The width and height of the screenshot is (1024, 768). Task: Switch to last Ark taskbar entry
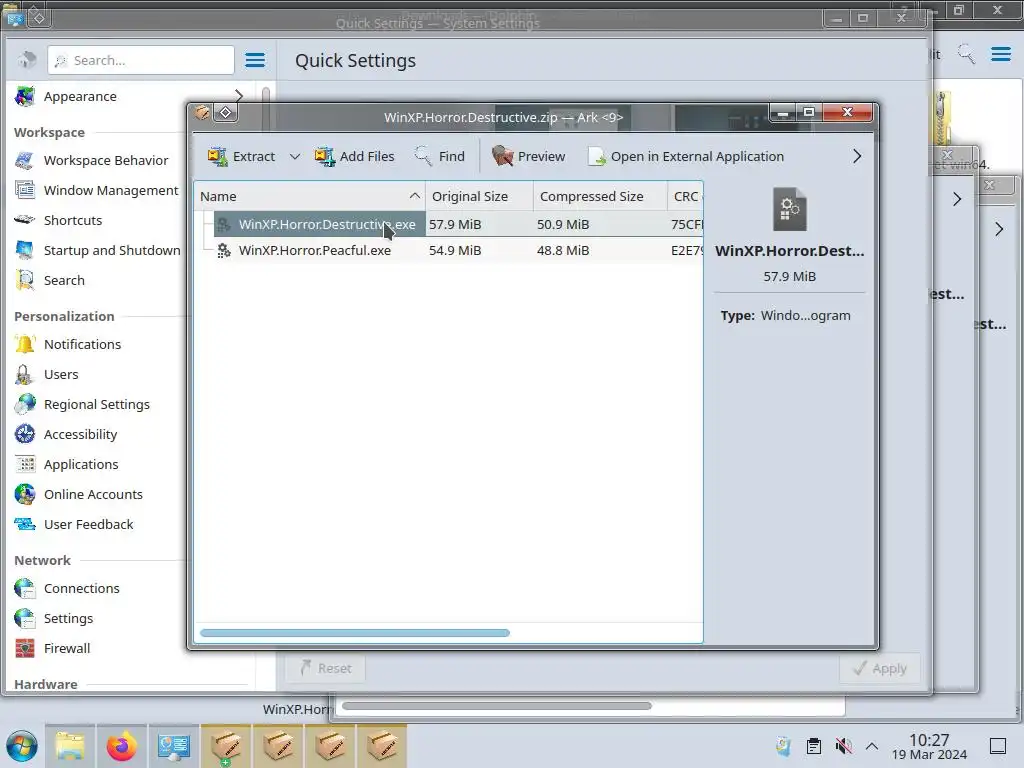(x=382, y=746)
